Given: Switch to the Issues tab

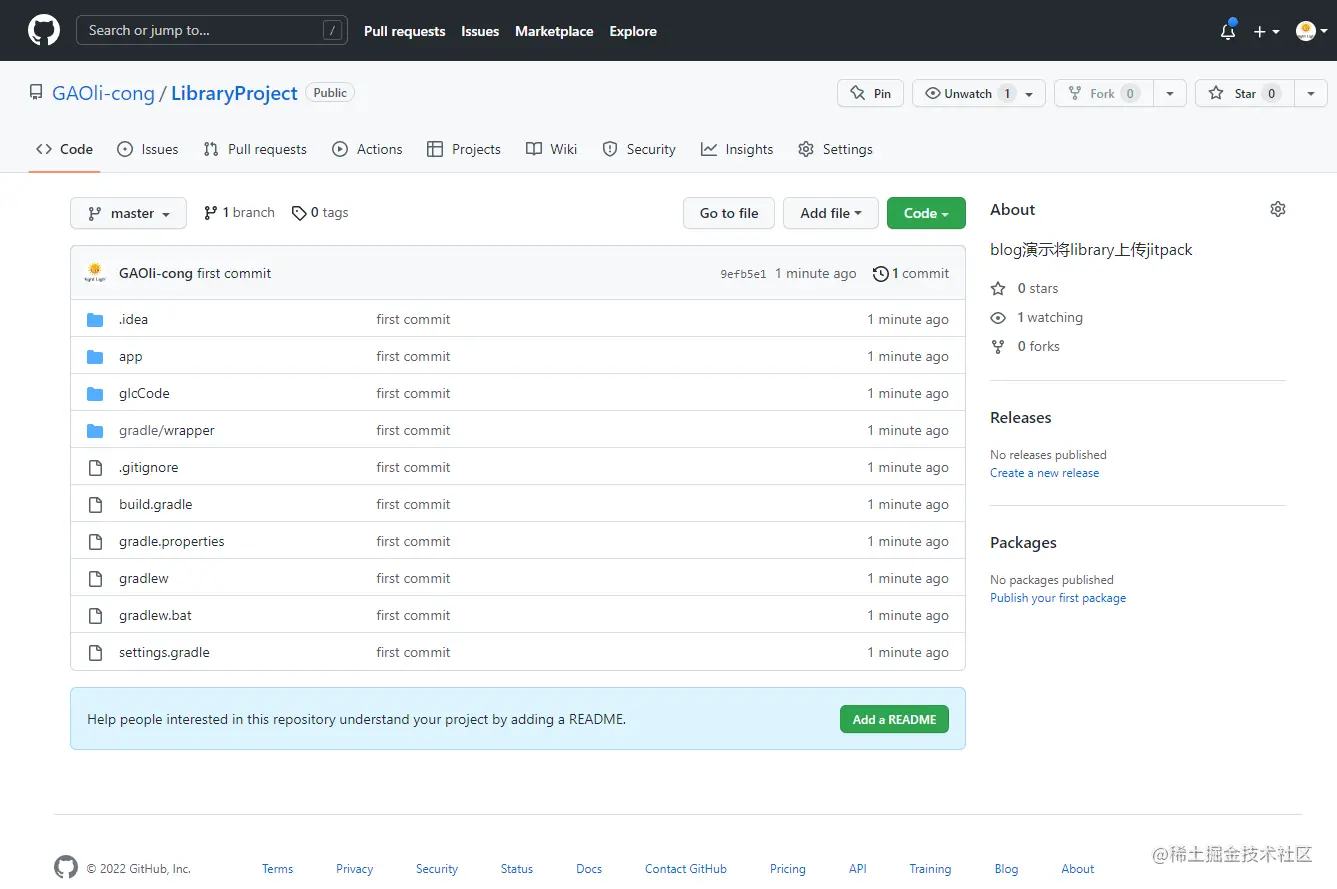Looking at the screenshot, I should (x=148, y=149).
